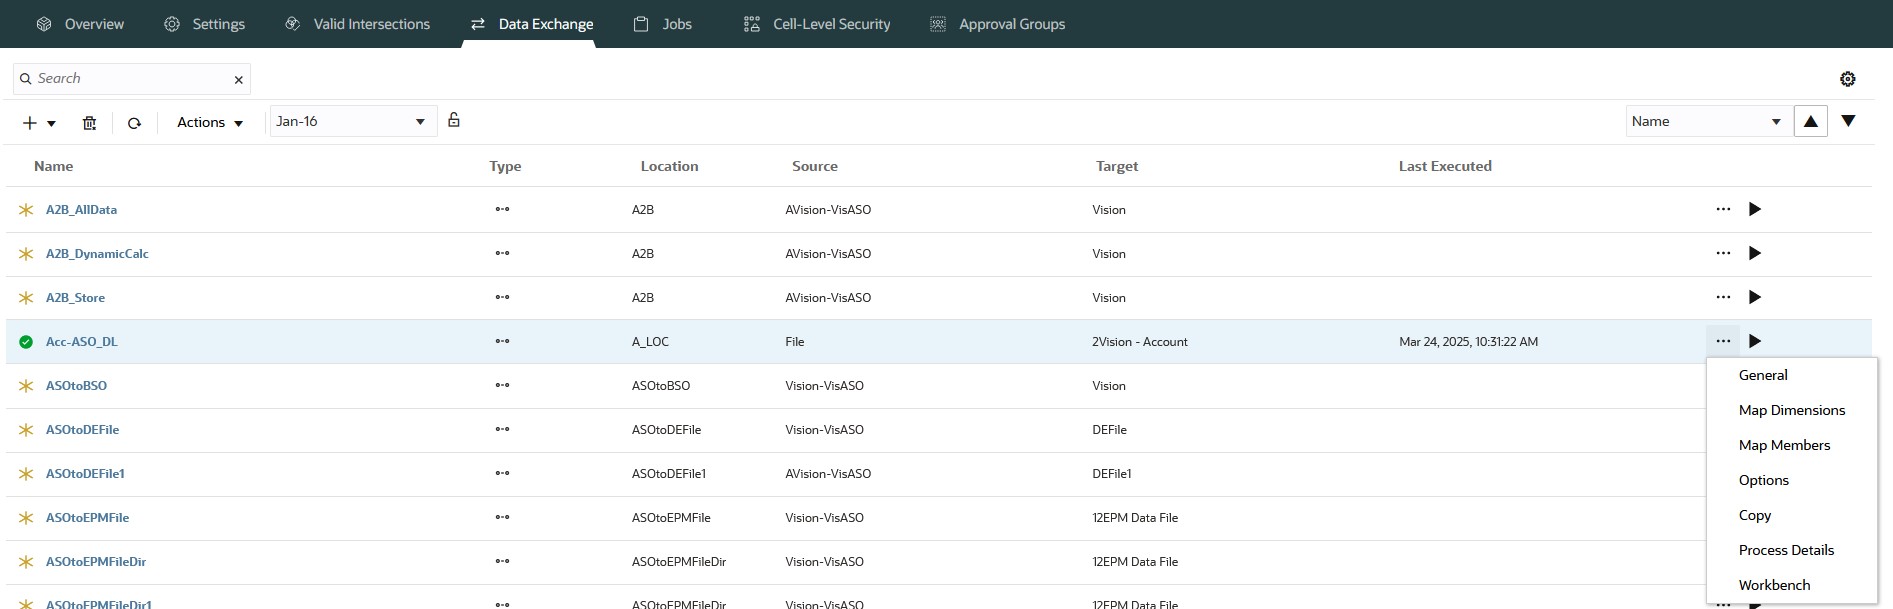Open the ASOtoBSO integration link
The image size is (1893, 609).
click(76, 386)
